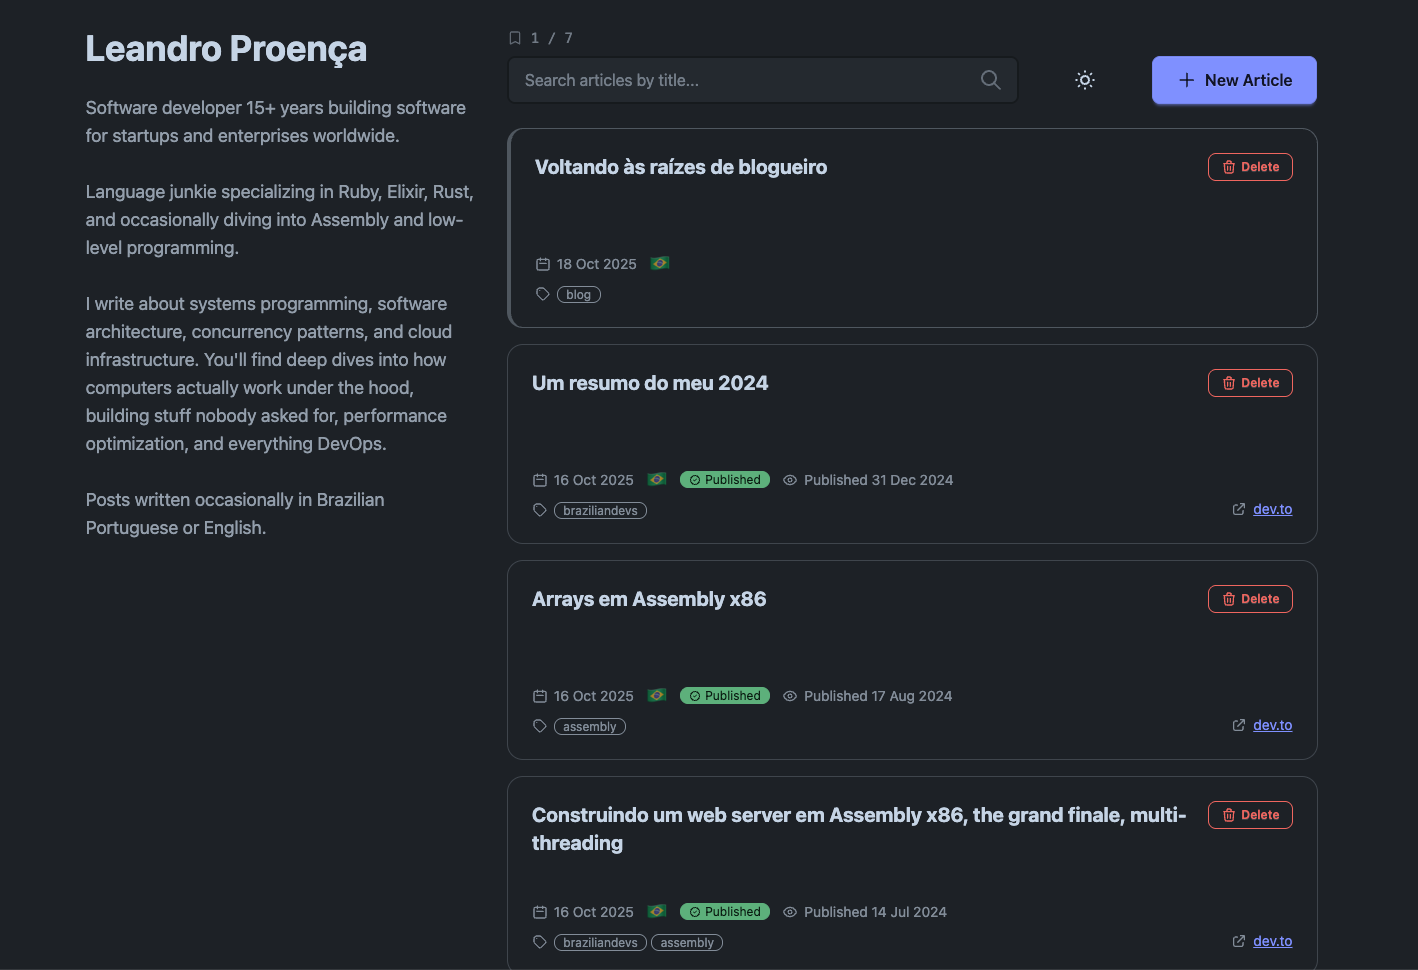Delete the Voltando às raízes de blogueiro article
Image resolution: width=1418 pixels, height=970 pixels.
[1250, 167]
